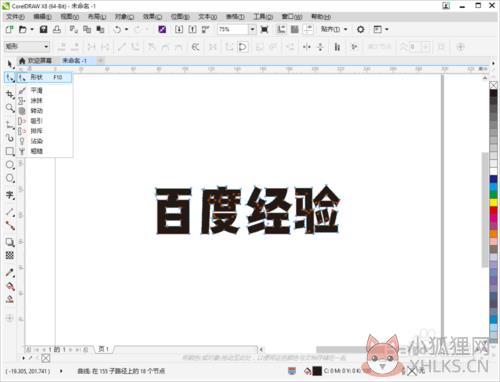Open the 编辑 Edit menu
Image resolution: width=500 pixels, height=382 pixels.
coord(43,16)
